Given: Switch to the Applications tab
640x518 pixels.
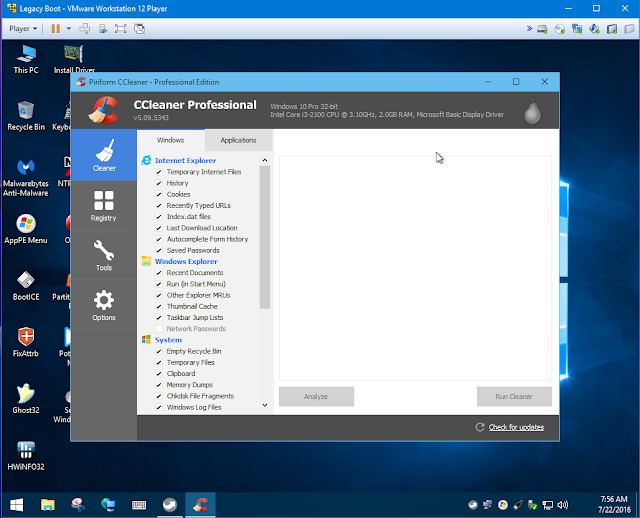Looking at the screenshot, I should (238, 140).
